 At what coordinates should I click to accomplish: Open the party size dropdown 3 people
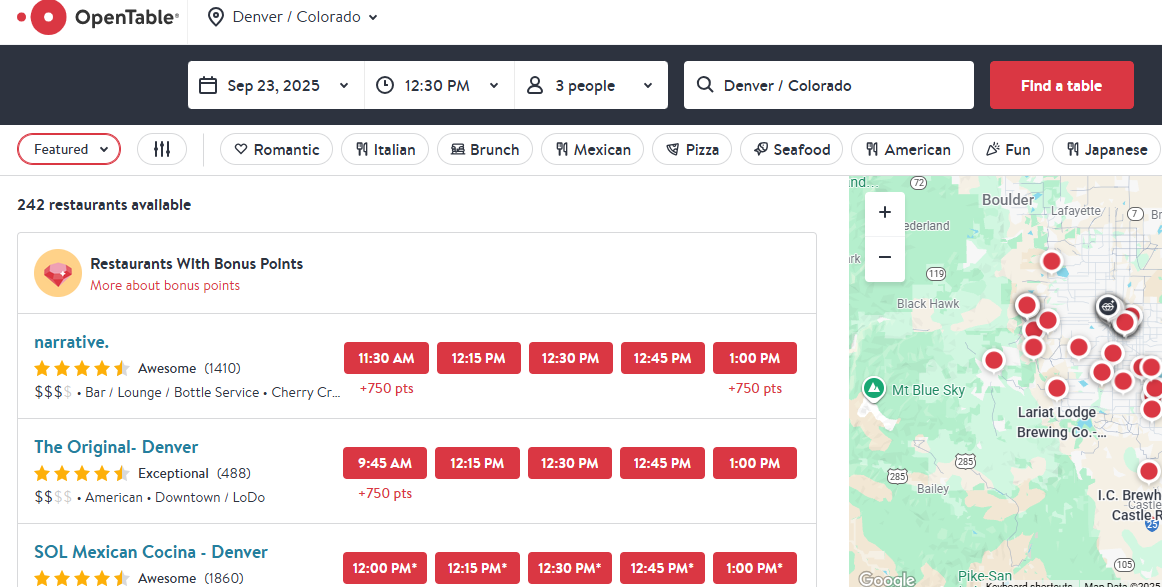[x=591, y=85]
